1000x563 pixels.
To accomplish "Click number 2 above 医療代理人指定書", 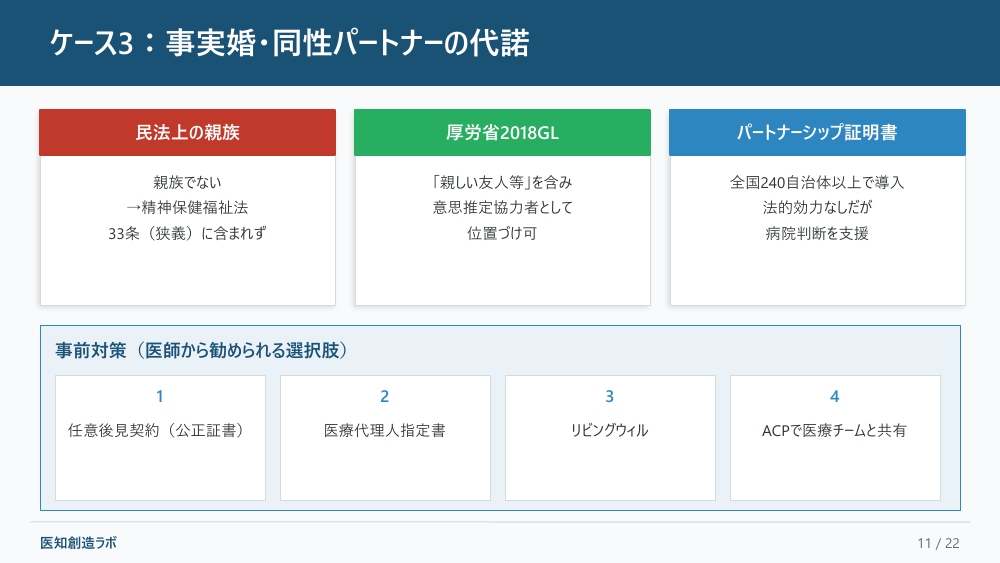I will pyautogui.click(x=385, y=397).
